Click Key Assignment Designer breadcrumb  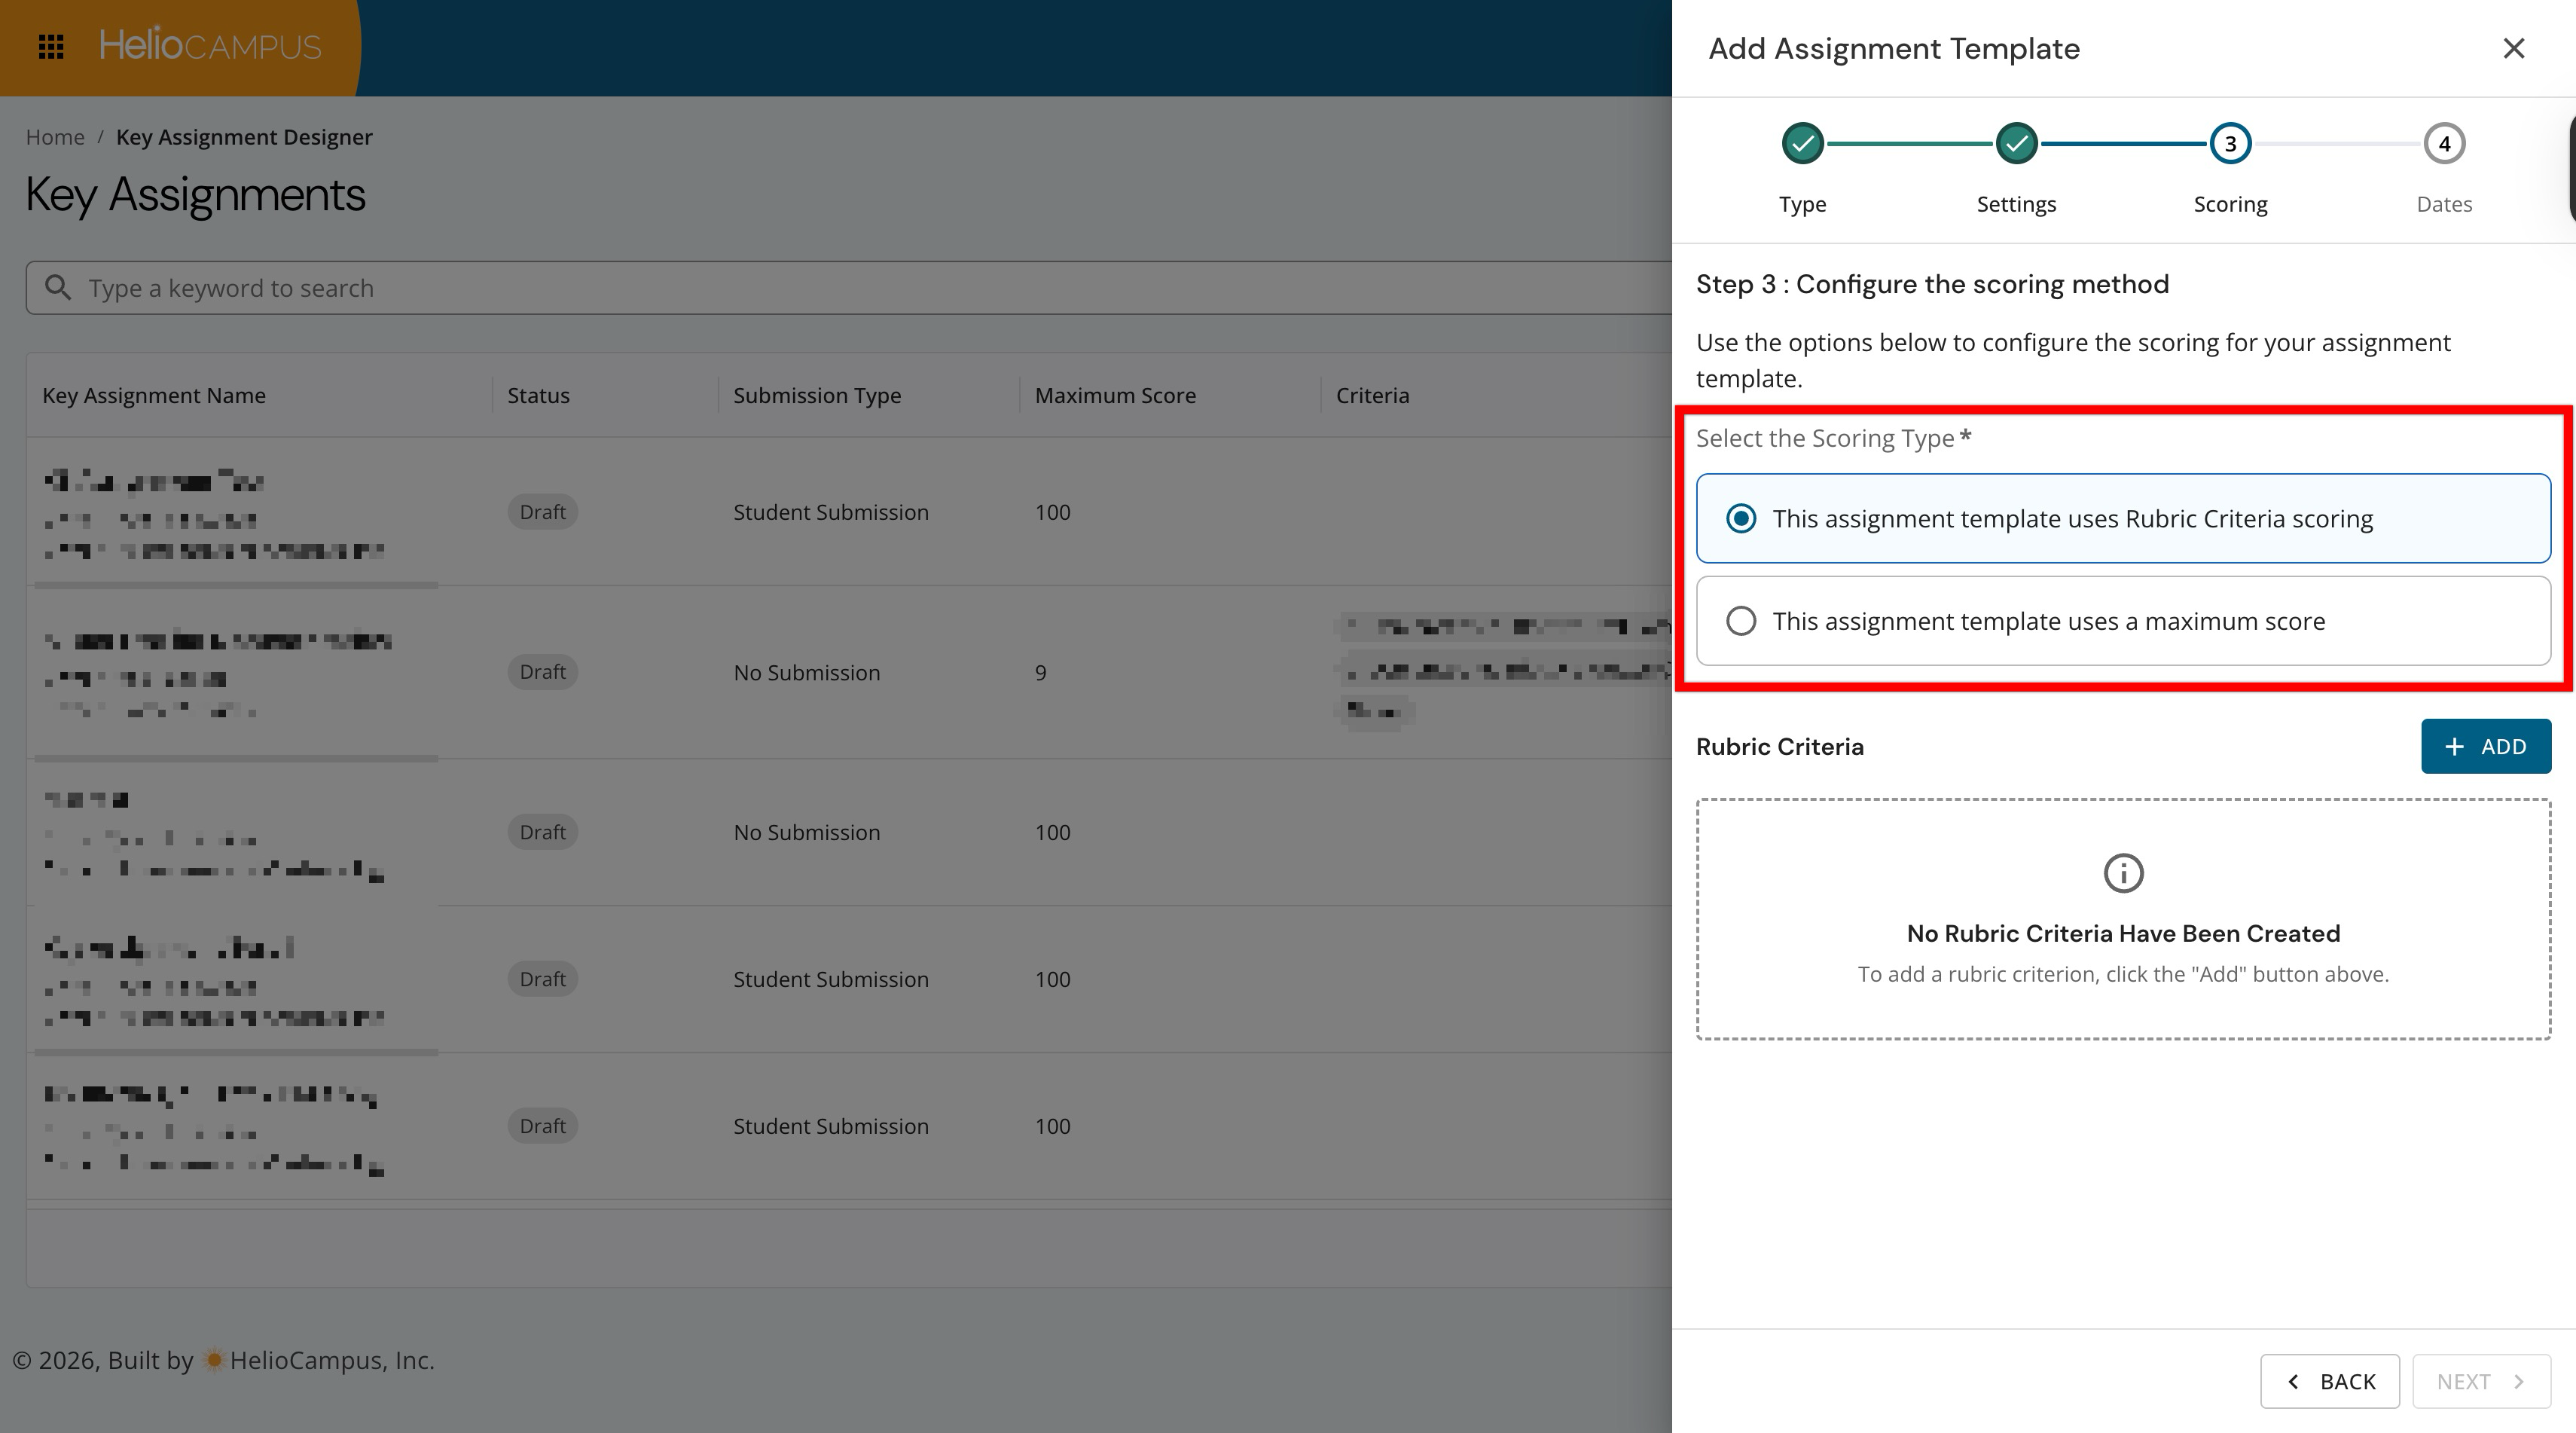(x=244, y=137)
